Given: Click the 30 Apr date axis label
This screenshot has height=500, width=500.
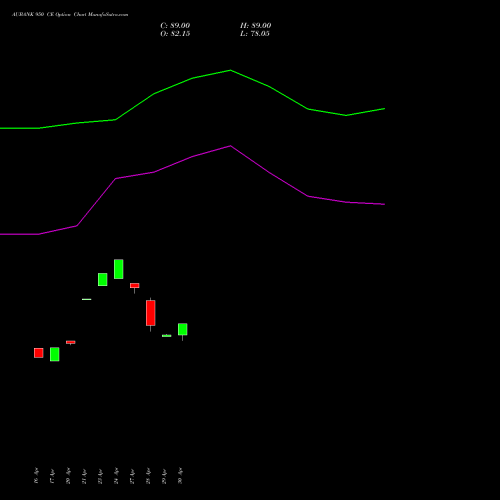Looking at the screenshot, I should (180, 476).
